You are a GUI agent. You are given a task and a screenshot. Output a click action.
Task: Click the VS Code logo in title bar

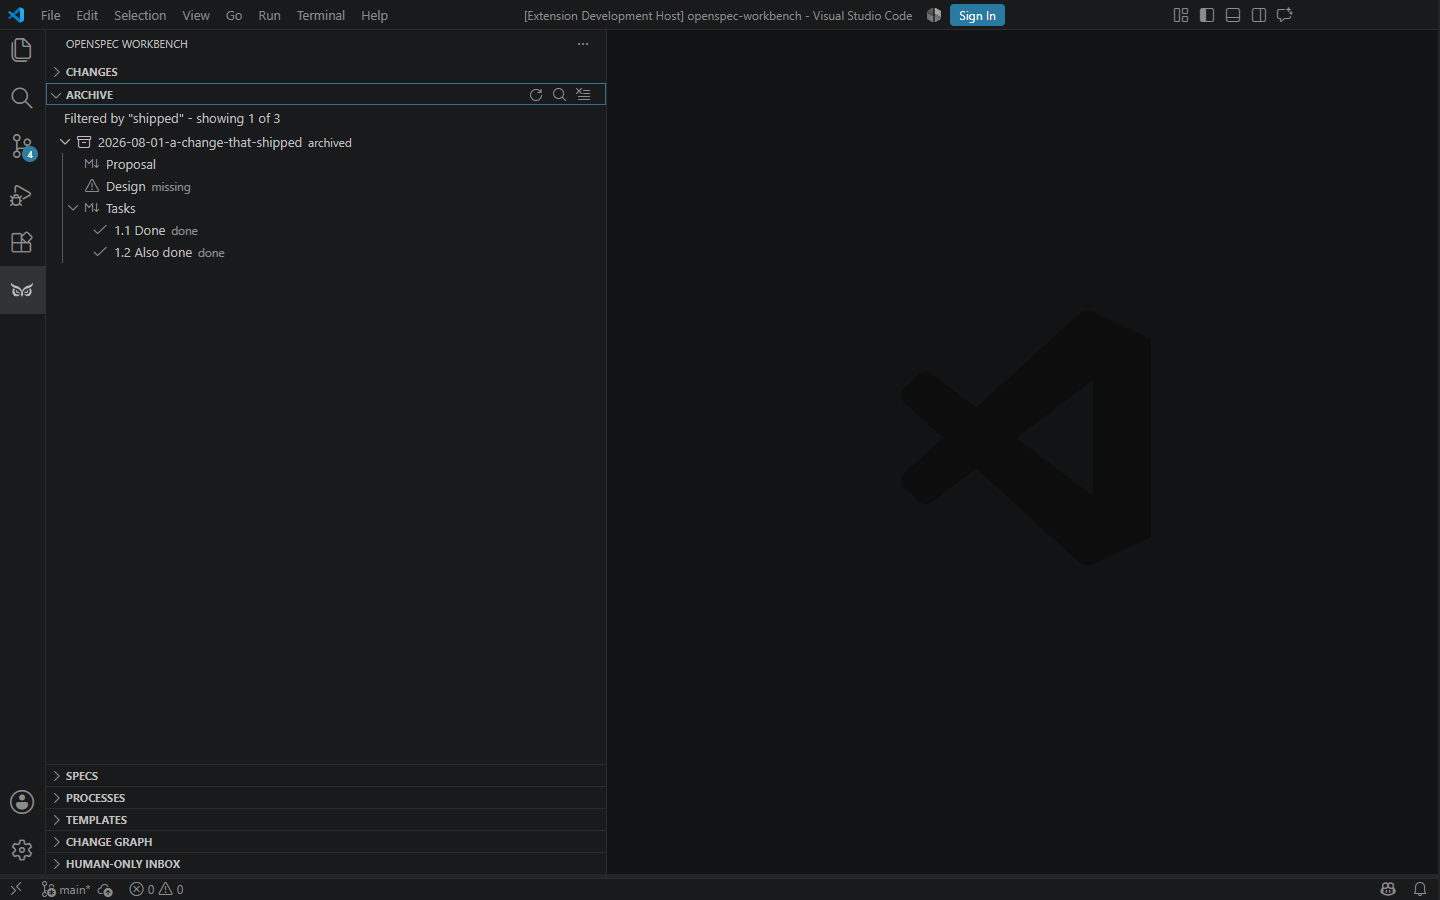pyautogui.click(x=16, y=15)
